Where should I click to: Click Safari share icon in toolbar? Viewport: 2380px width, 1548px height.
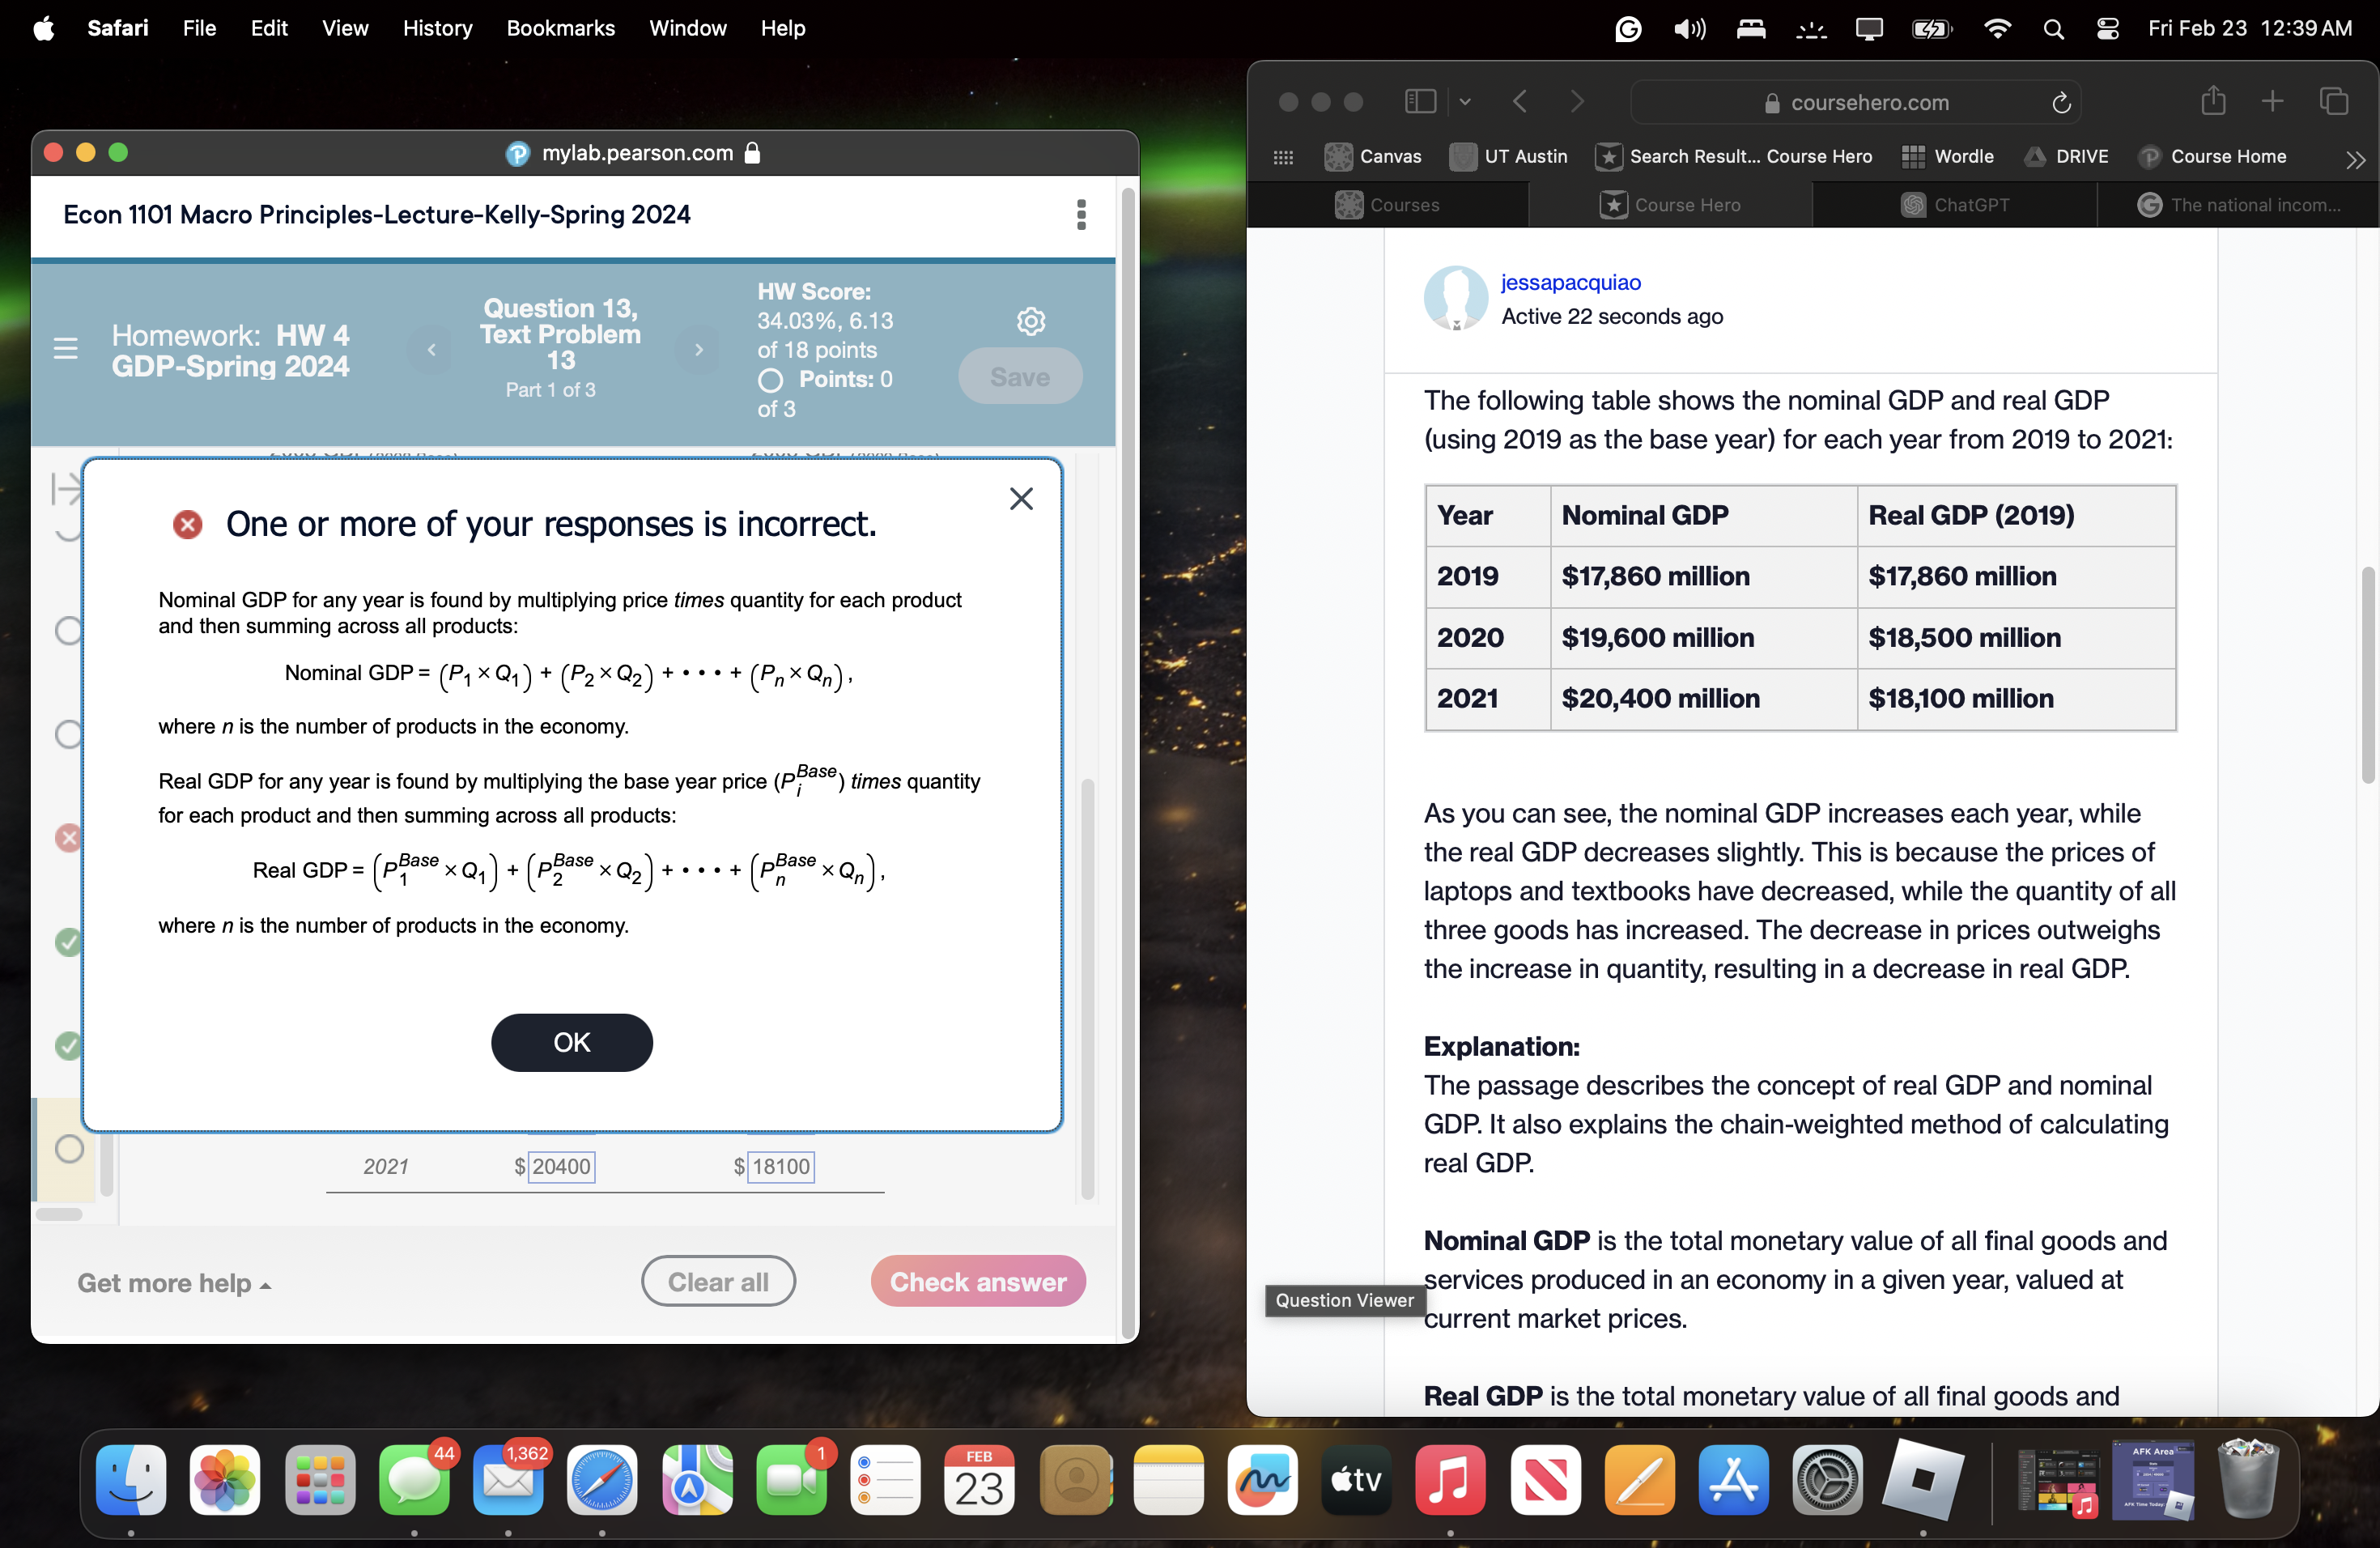pyautogui.click(x=2213, y=101)
